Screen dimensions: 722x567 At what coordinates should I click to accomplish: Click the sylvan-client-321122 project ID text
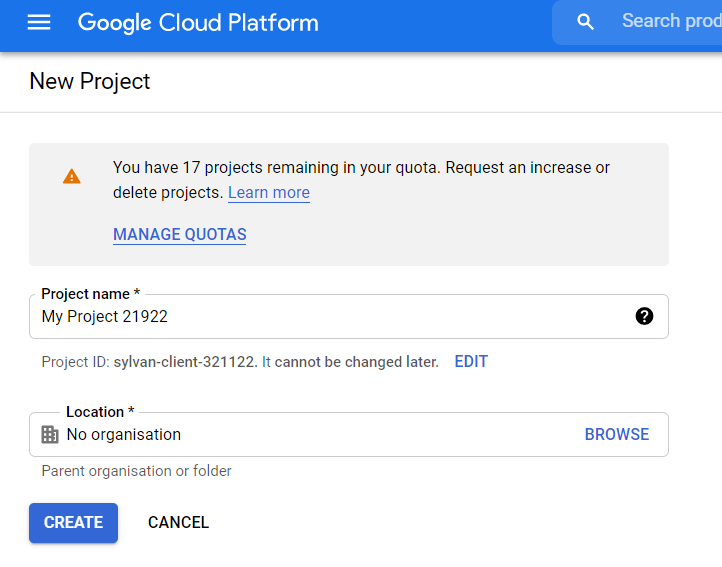click(185, 362)
